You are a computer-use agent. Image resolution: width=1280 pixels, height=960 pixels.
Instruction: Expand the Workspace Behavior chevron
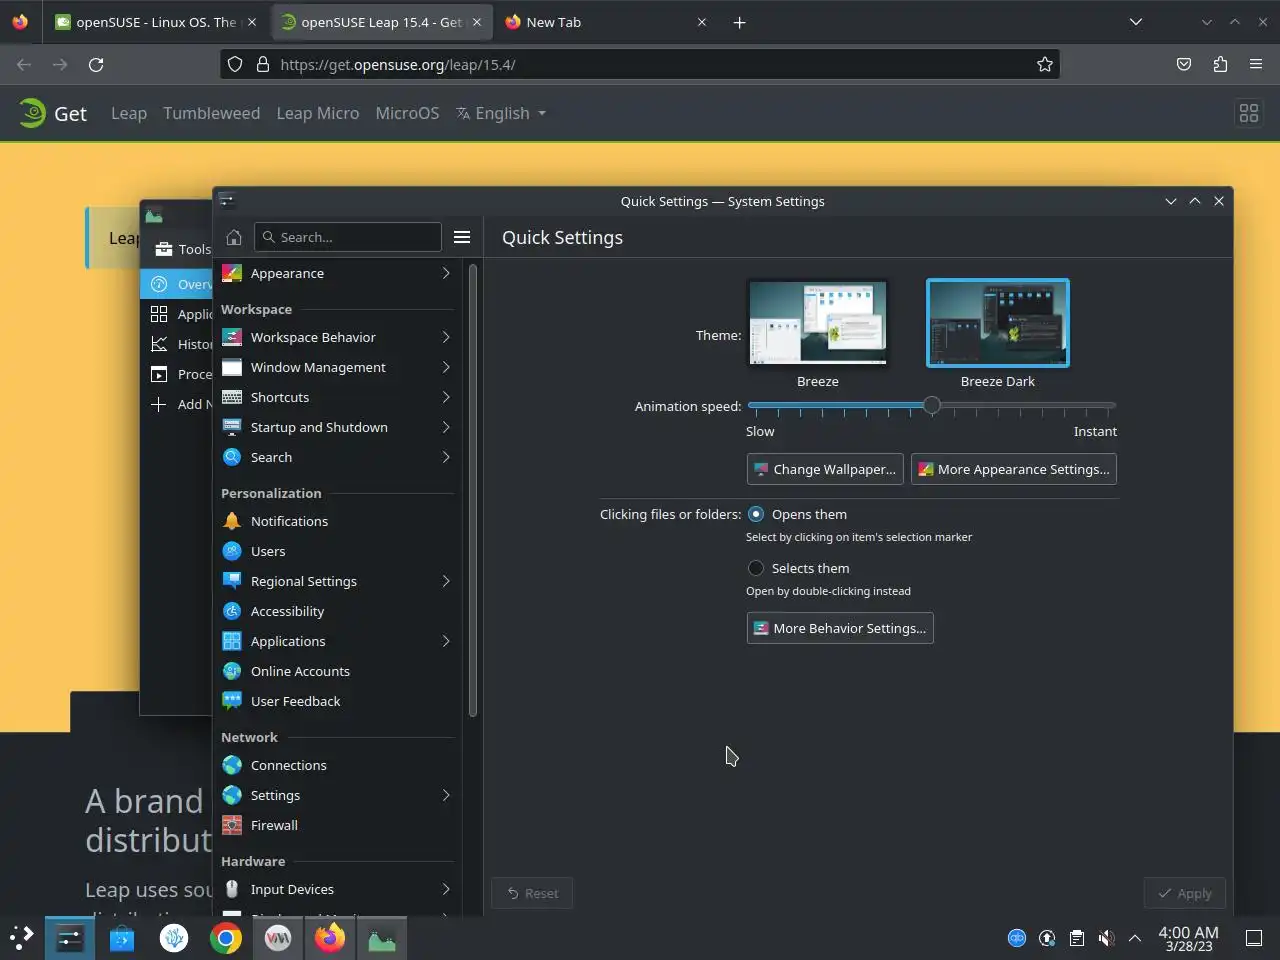coord(446,337)
